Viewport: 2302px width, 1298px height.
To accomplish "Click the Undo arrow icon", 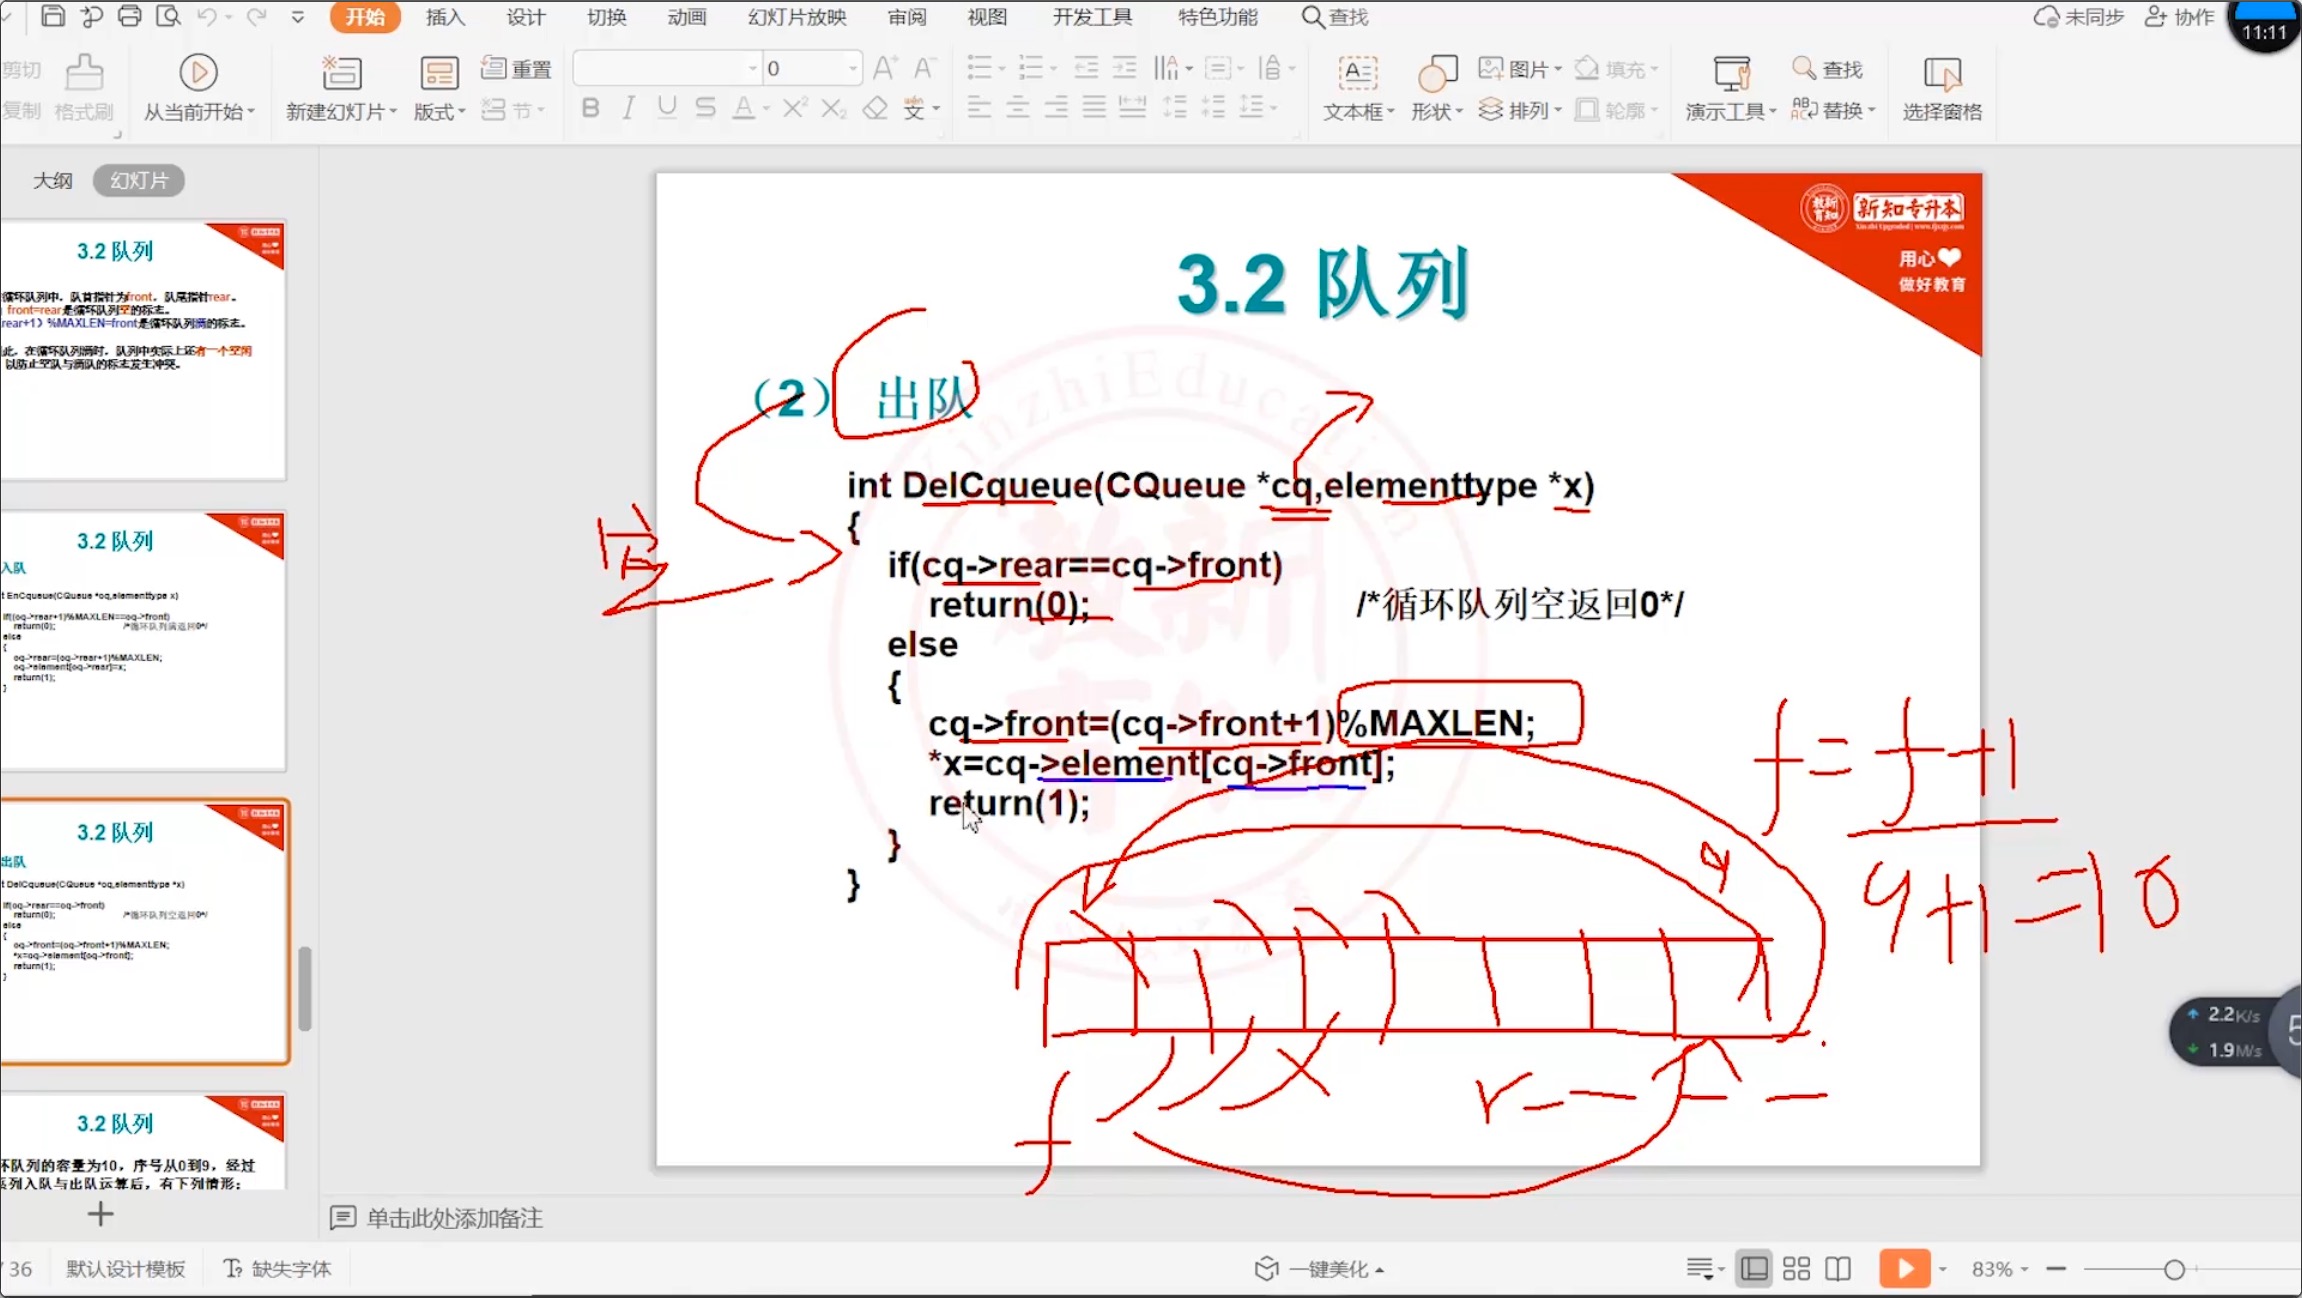I will click(207, 16).
